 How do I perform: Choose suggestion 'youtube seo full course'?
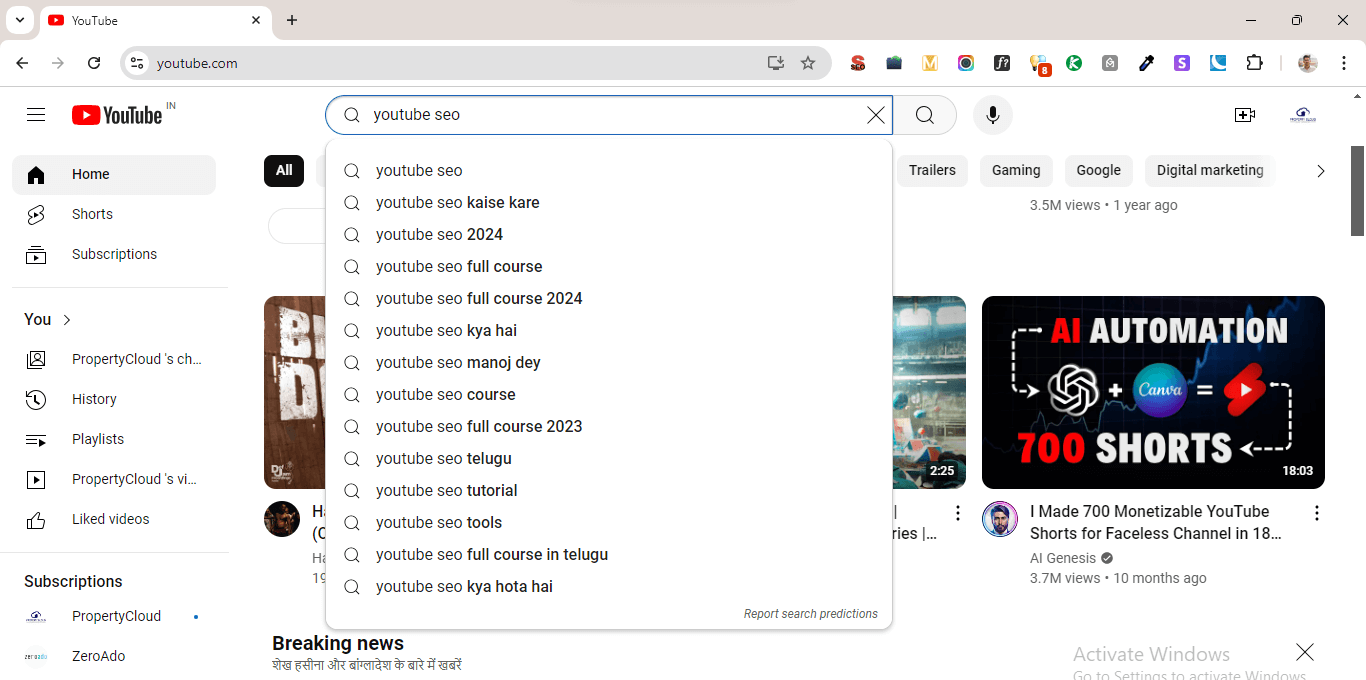tap(609, 267)
